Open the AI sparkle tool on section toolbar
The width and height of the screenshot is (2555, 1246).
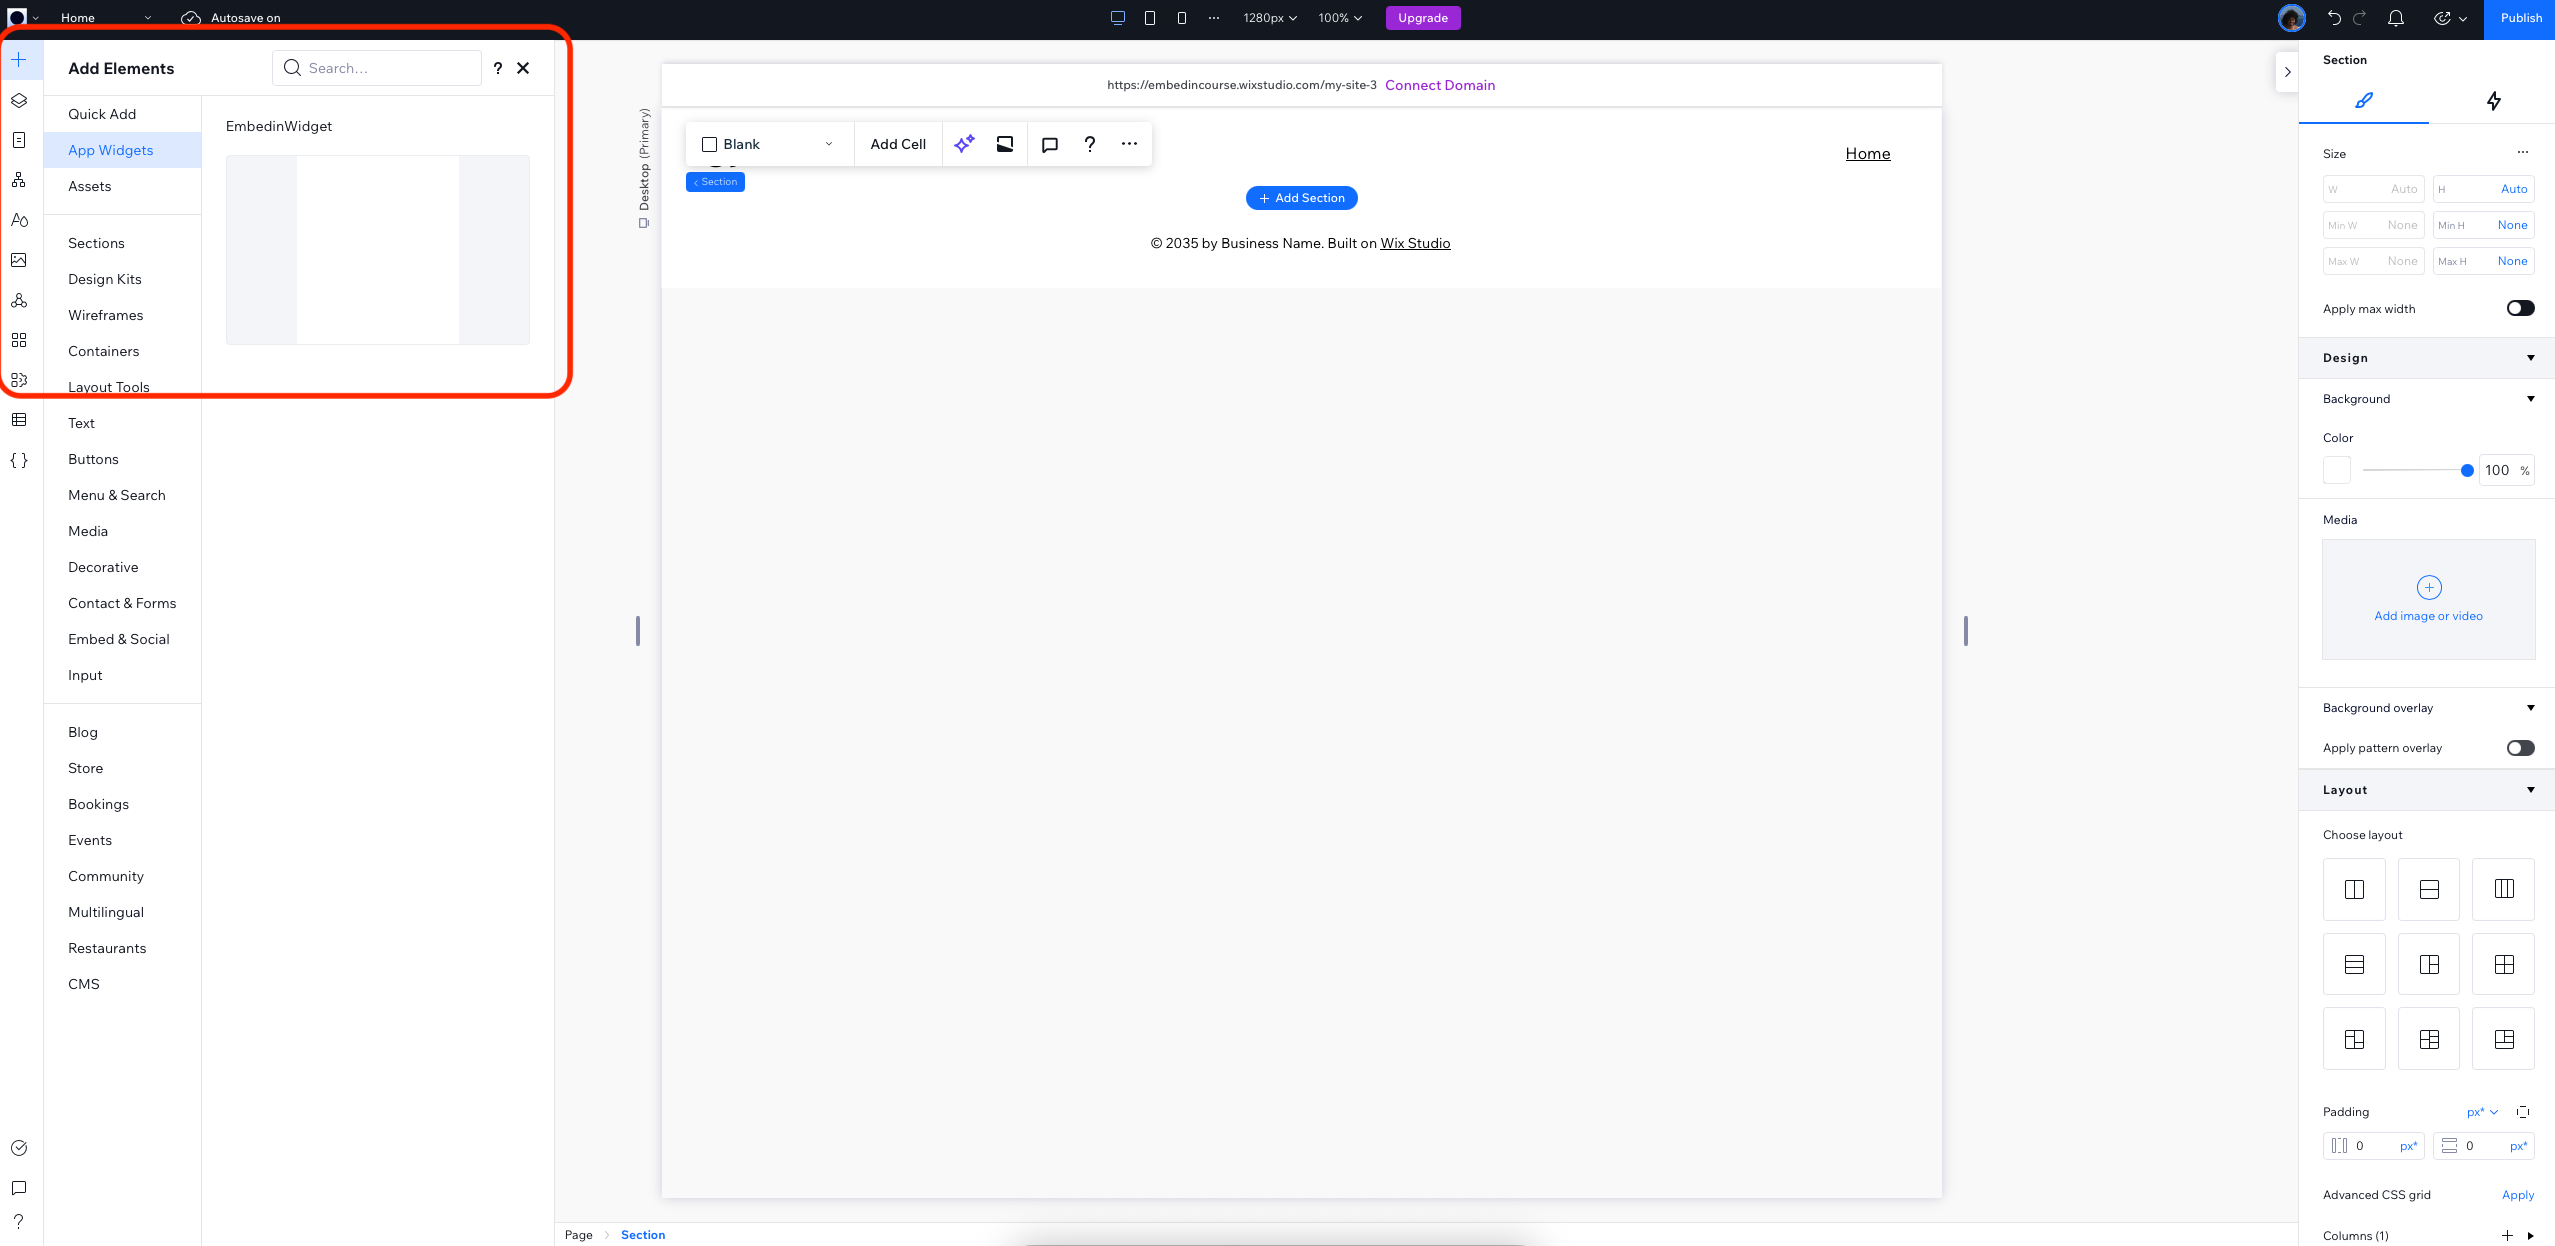963,143
